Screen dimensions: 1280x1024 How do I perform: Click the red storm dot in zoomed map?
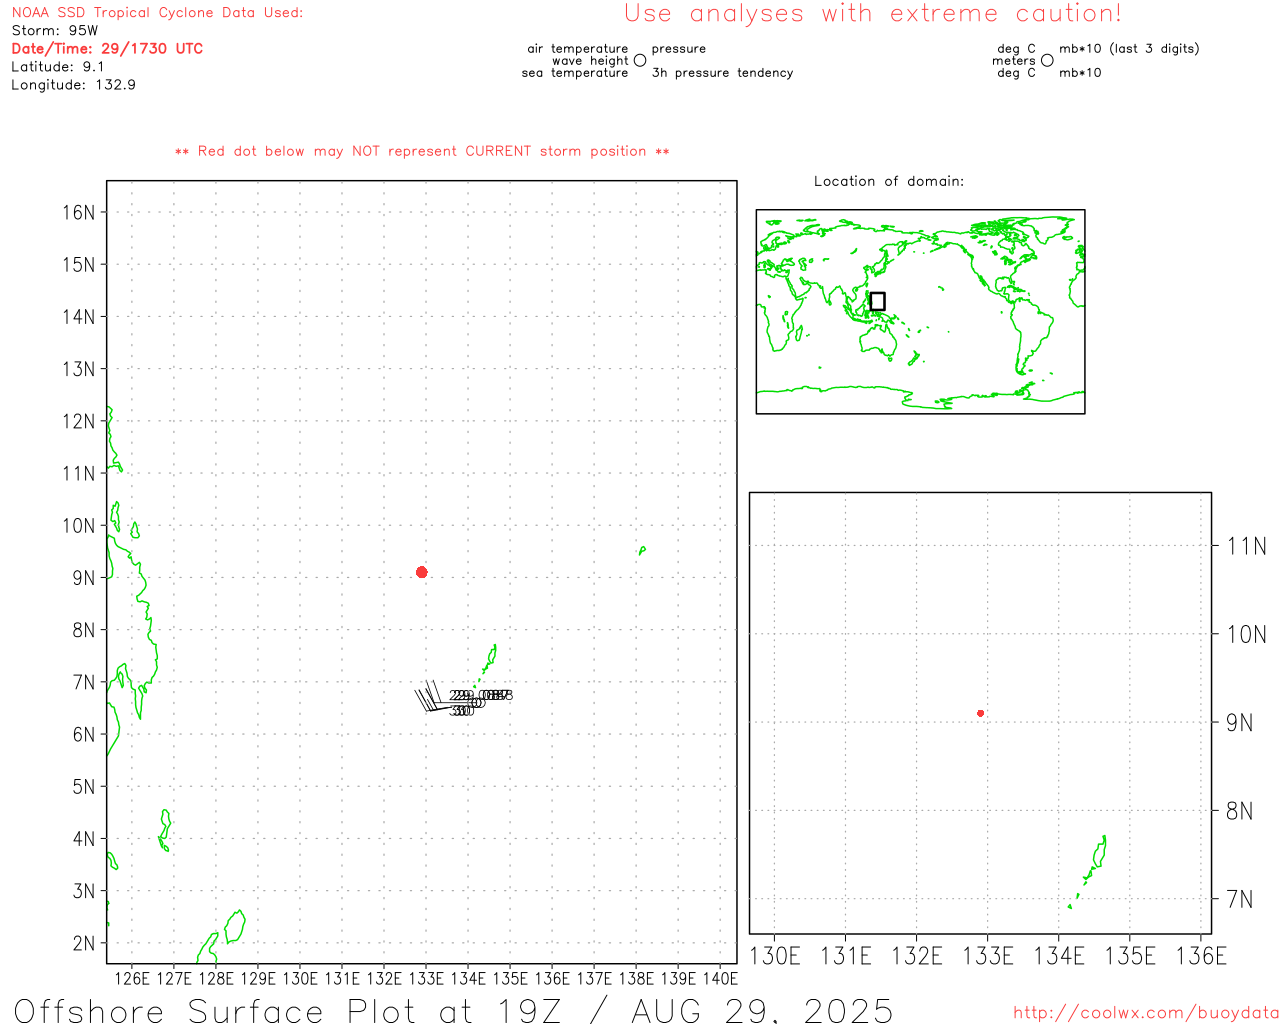[x=981, y=713]
